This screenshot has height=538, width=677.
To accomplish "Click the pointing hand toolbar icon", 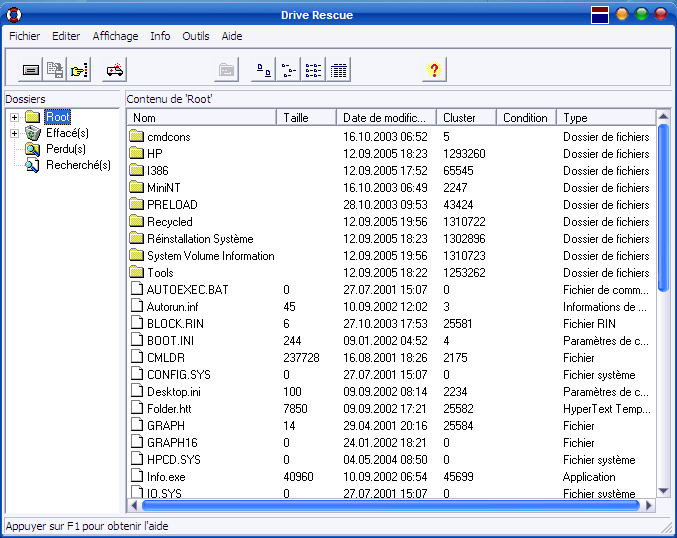I will click(x=79, y=70).
